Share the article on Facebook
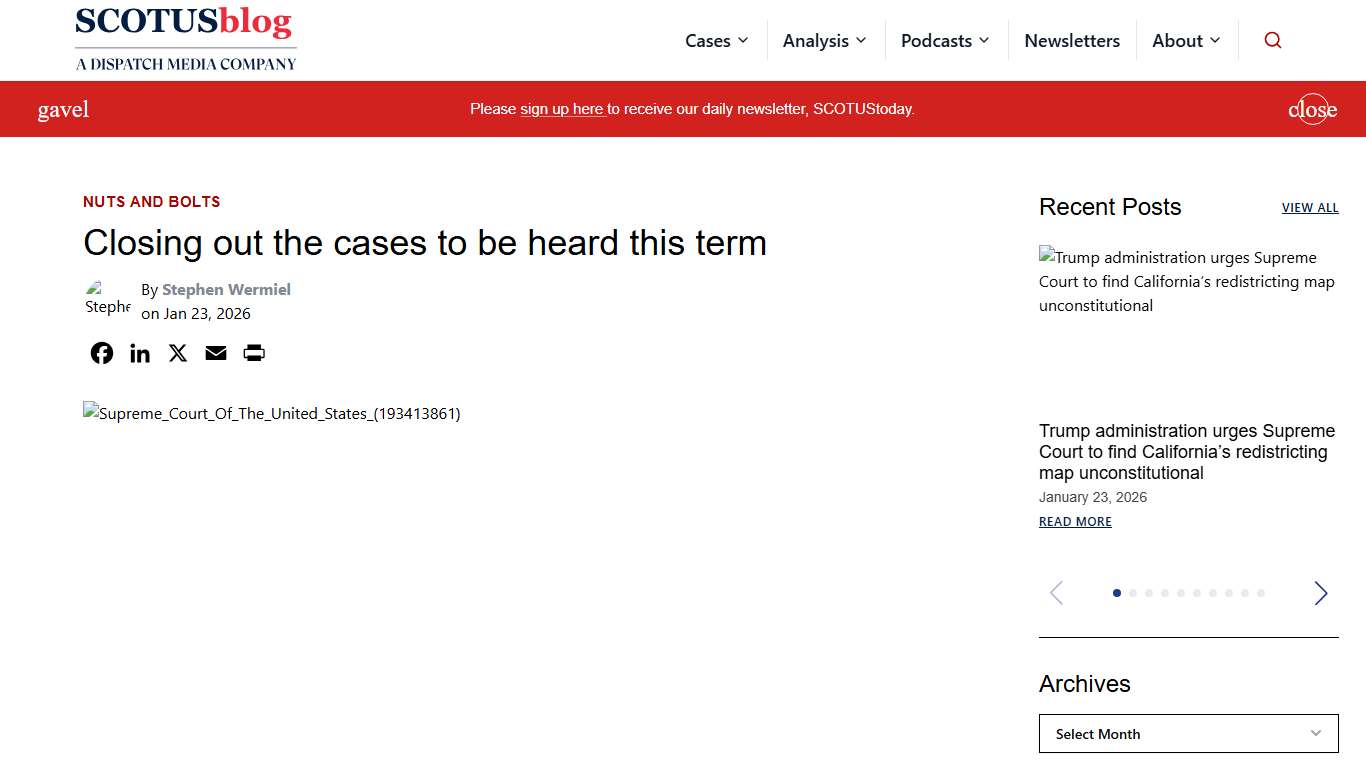The image size is (1366, 768). point(101,352)
